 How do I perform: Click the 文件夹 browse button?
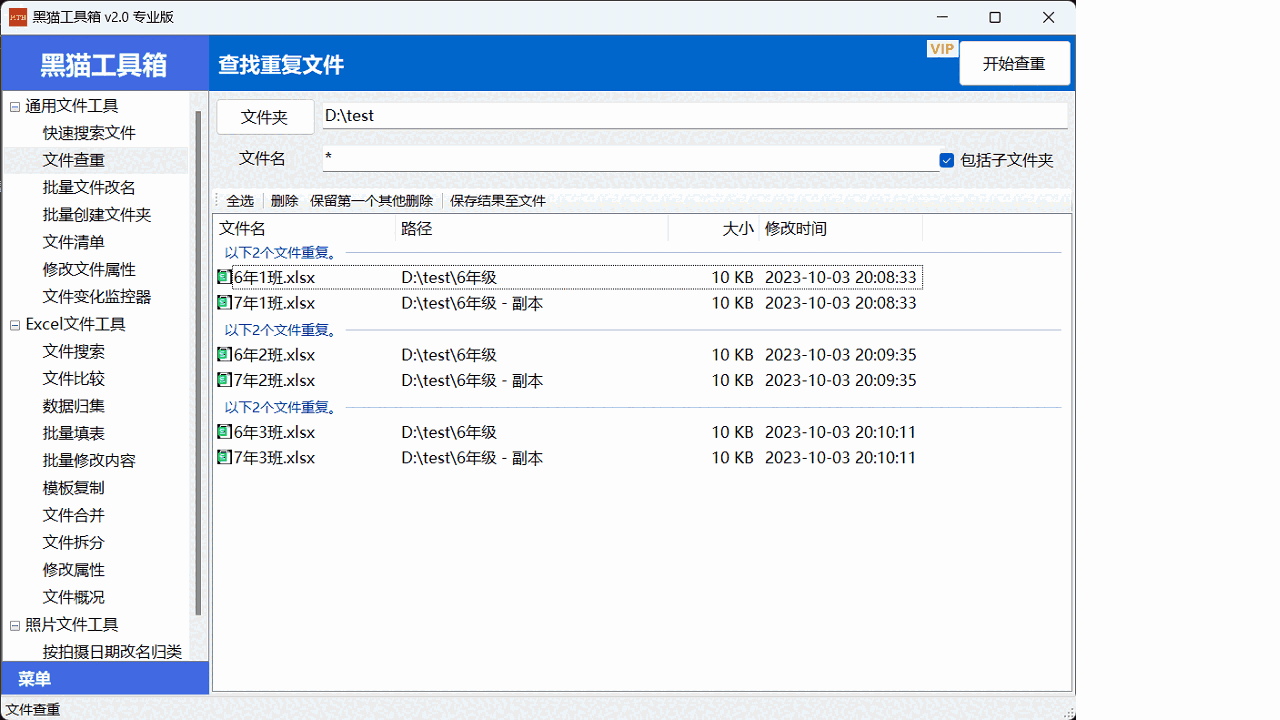pos(265,117)
